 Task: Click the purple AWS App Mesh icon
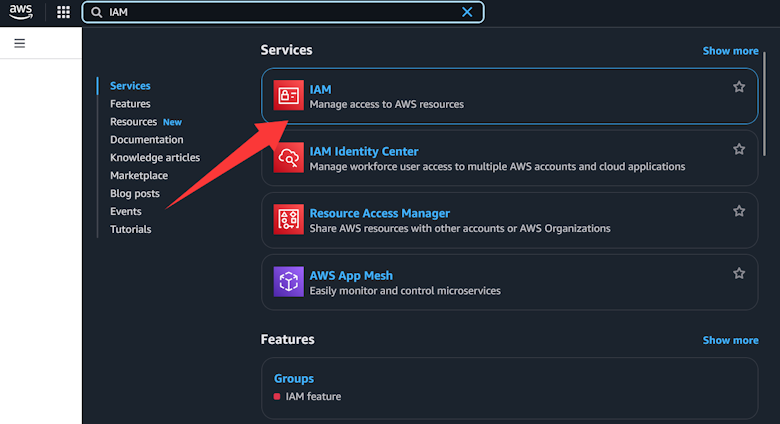(288, 282)
